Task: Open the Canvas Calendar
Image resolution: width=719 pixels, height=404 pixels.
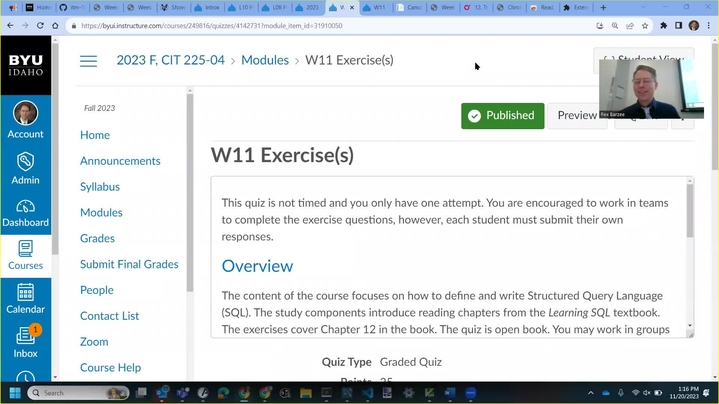Action: coord(25,299)
